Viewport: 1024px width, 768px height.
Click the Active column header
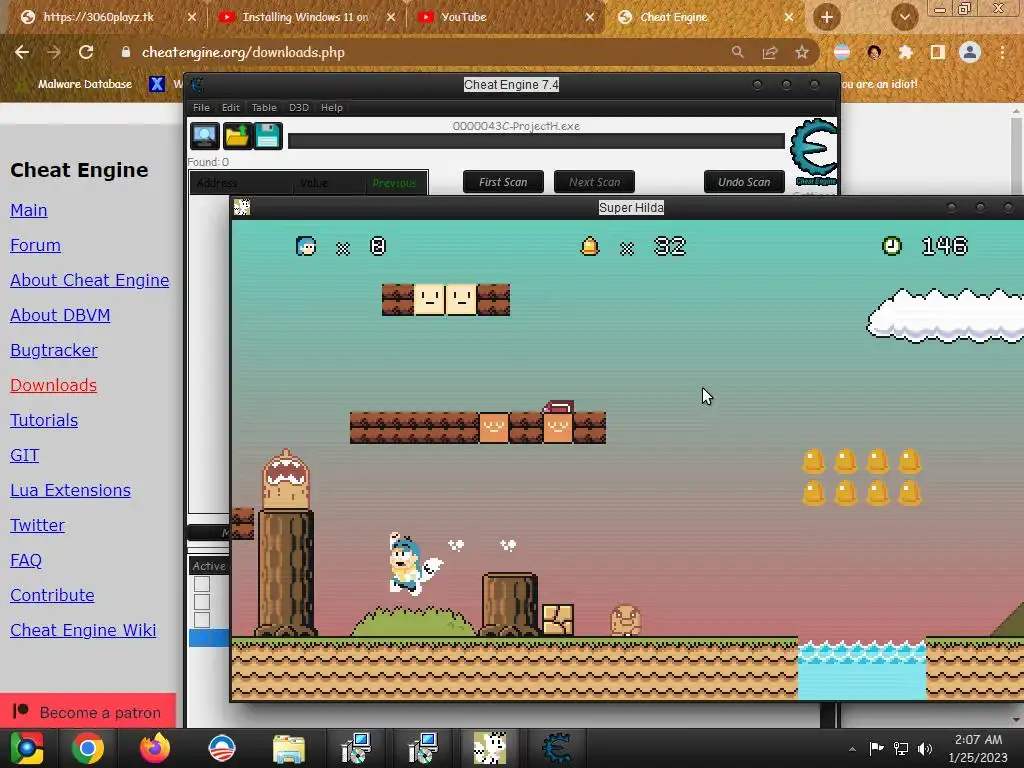(x=209, y=566)
